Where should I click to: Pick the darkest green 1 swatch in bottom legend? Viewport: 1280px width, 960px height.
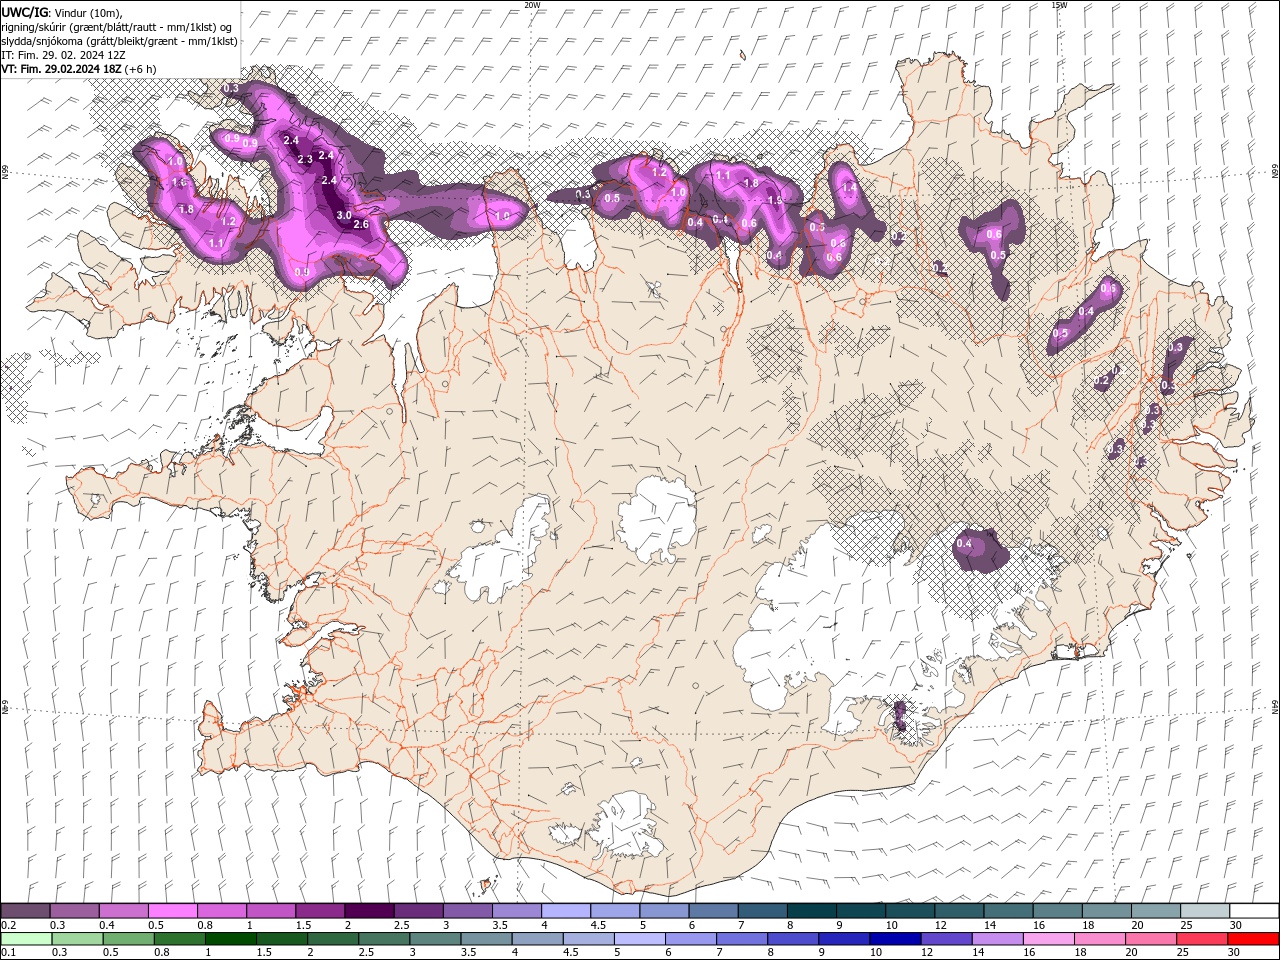tap(229, 939)
